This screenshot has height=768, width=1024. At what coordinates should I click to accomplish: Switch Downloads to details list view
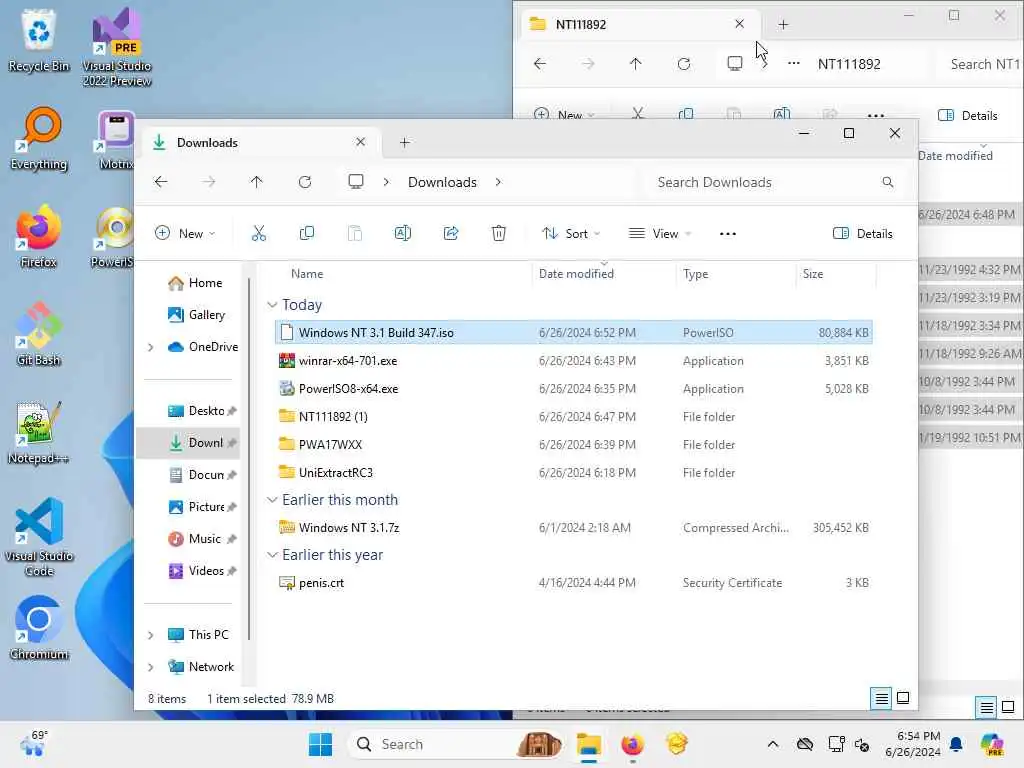(x=882, y=699)
